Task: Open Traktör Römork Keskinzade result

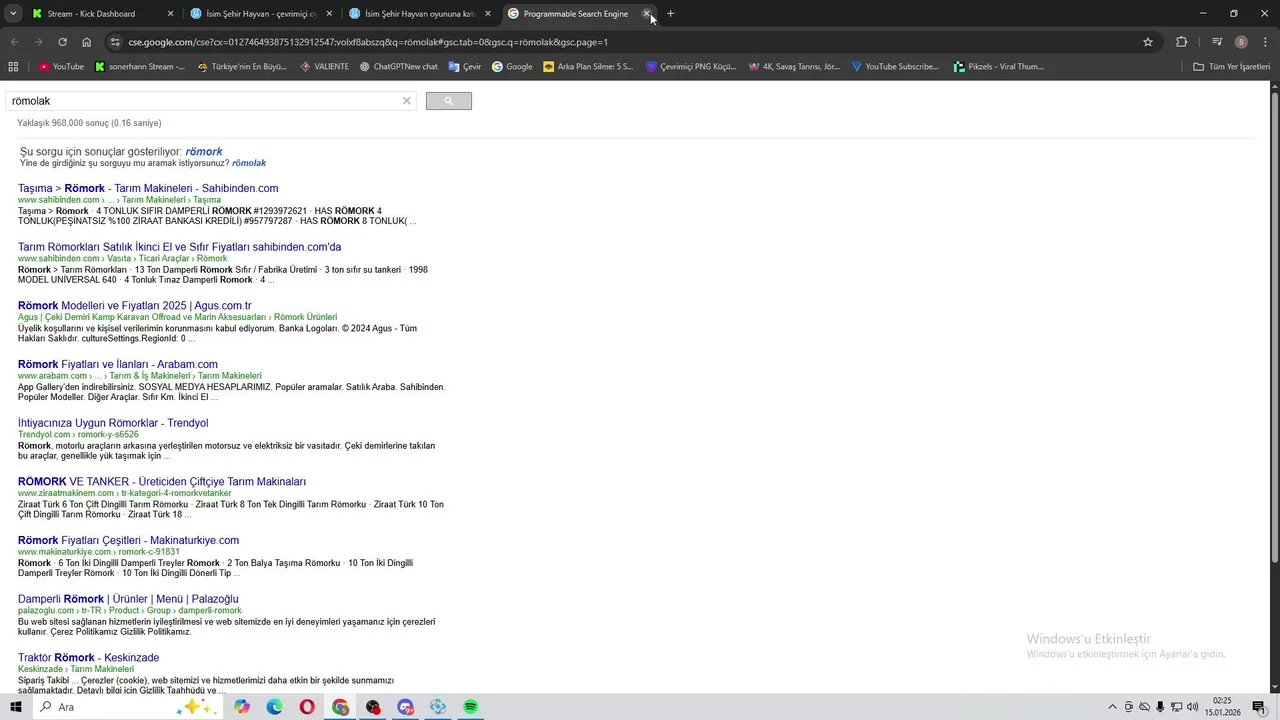Action: pos(89,658)
